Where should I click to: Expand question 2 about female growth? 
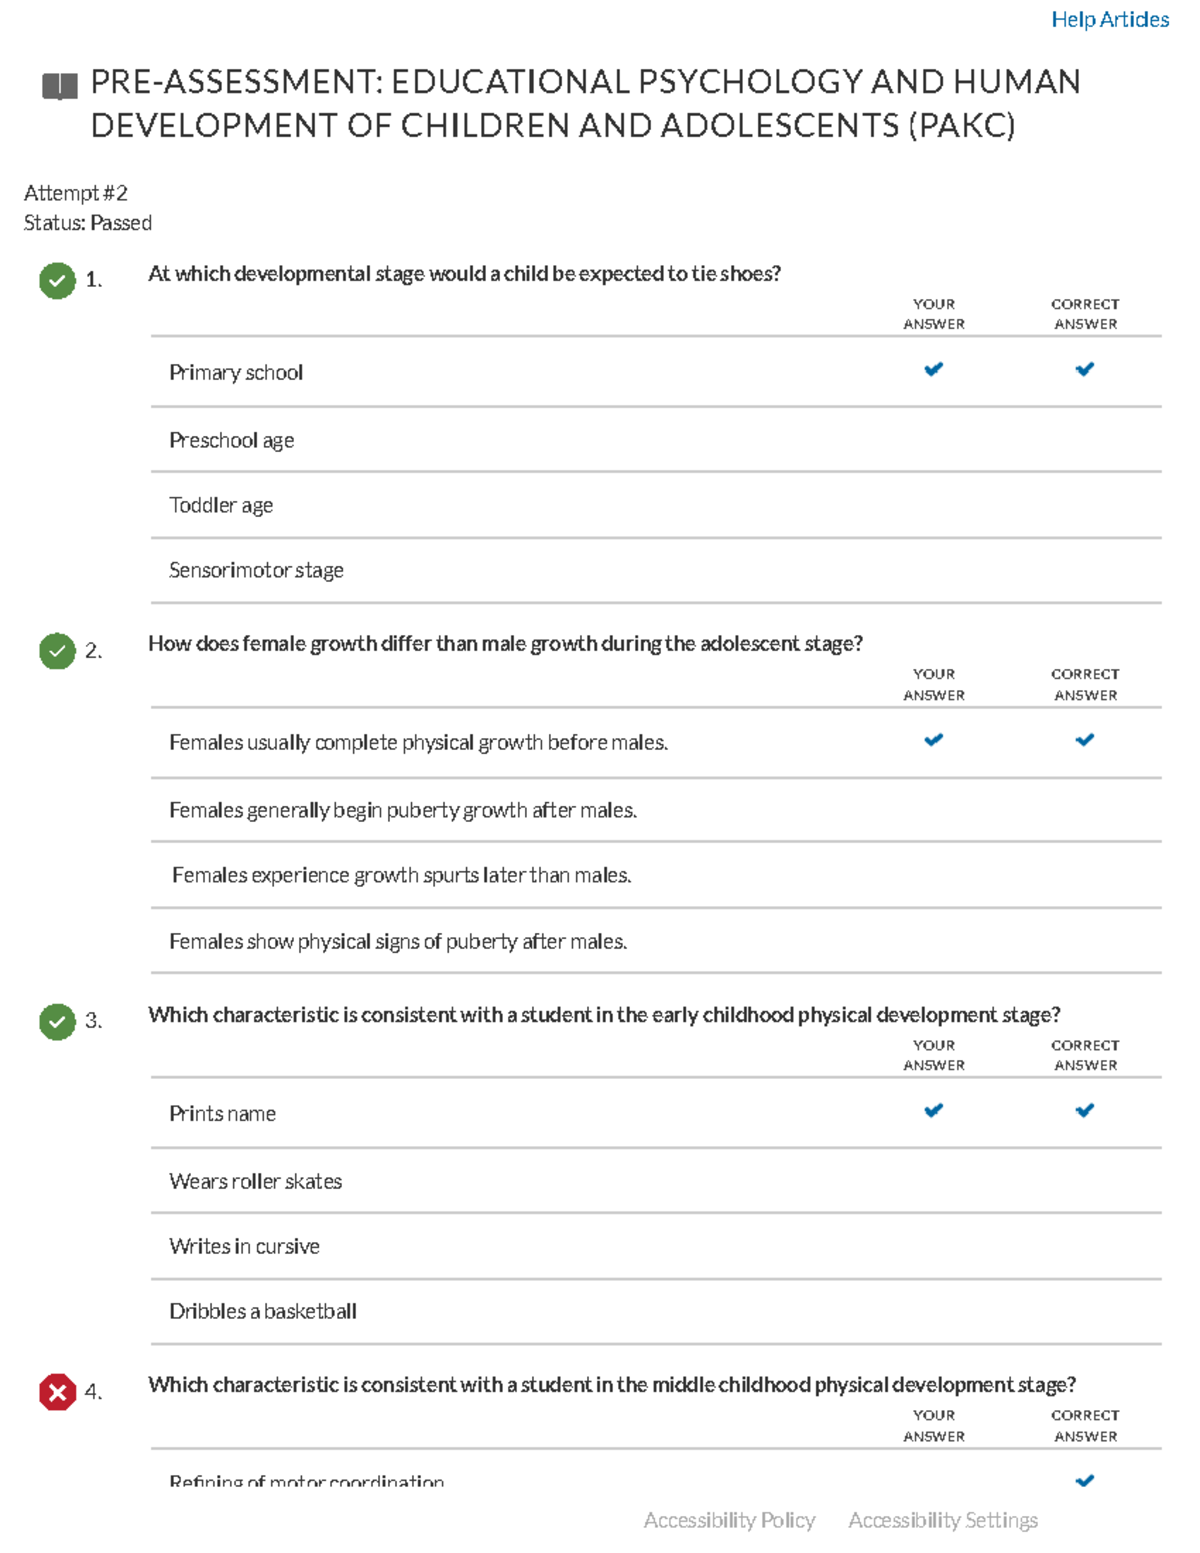(x=505, y=643)
